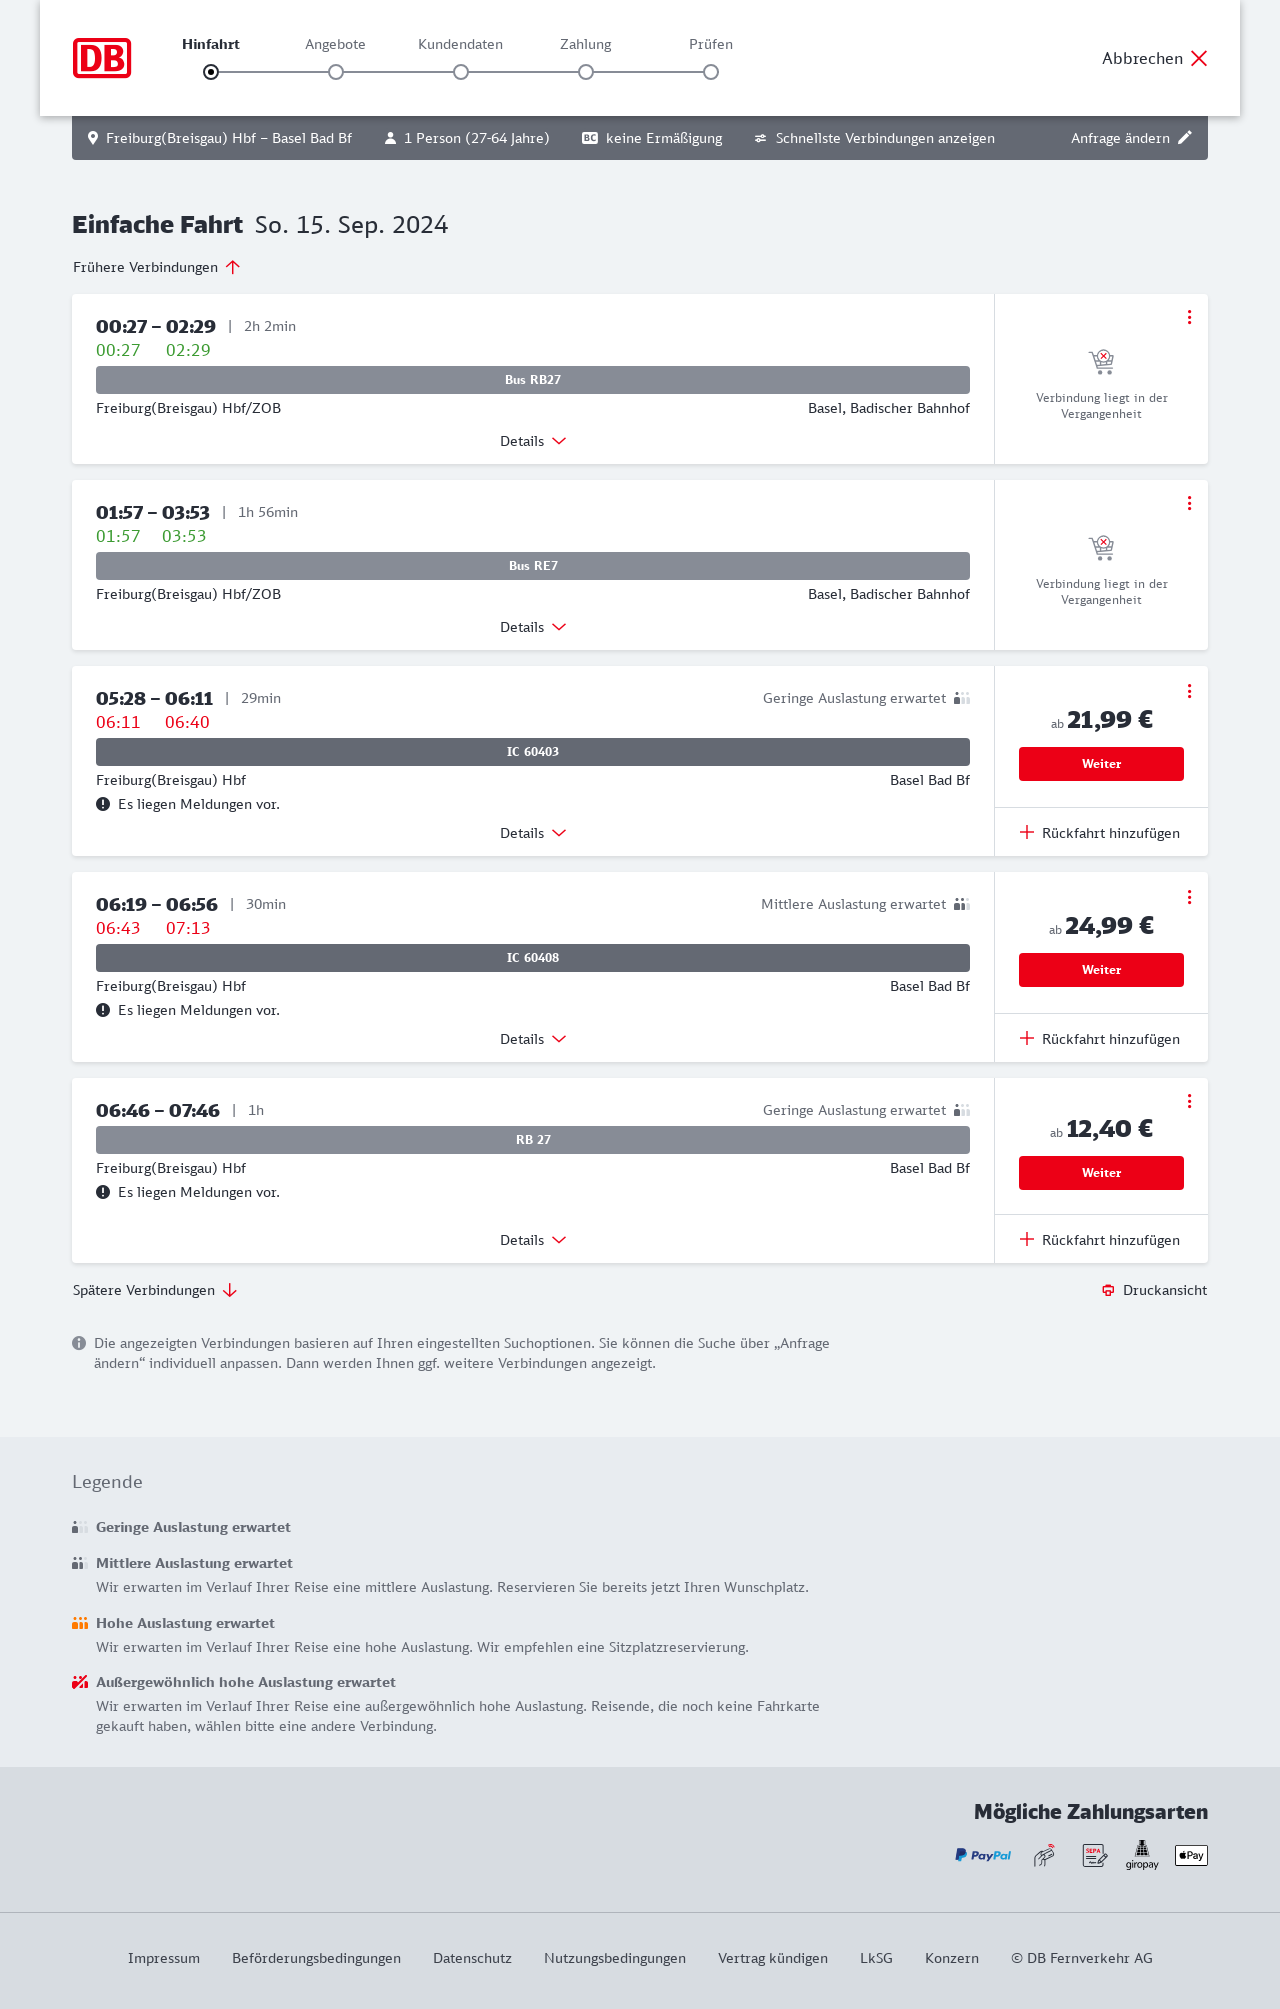Click the DB logo
1280x2009 pixels.
[x=102, y=58]
